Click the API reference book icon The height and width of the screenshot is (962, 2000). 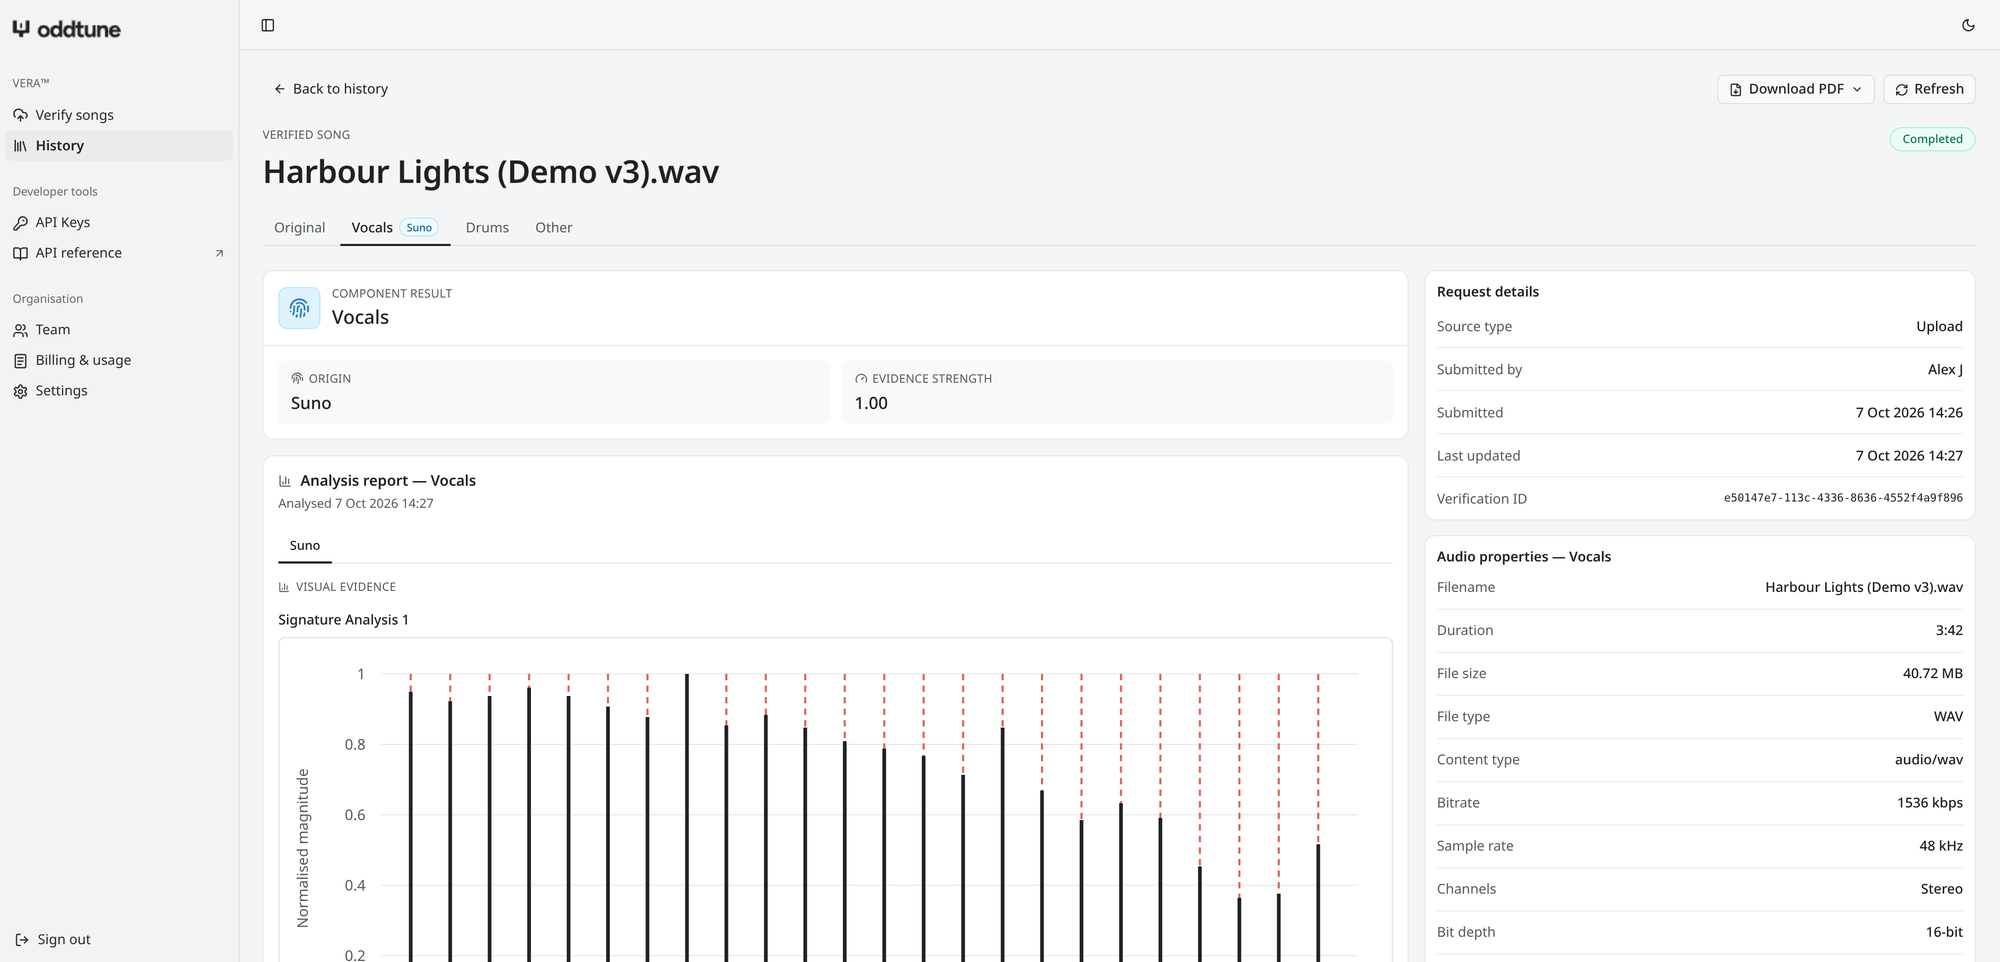click(x=20, y=253)
